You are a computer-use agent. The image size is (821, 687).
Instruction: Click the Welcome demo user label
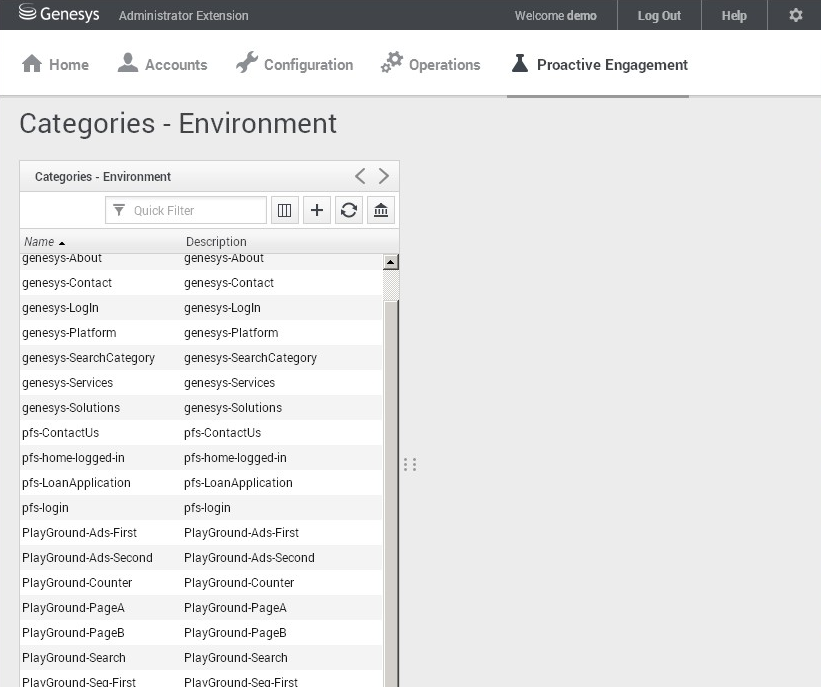(556, 16)
